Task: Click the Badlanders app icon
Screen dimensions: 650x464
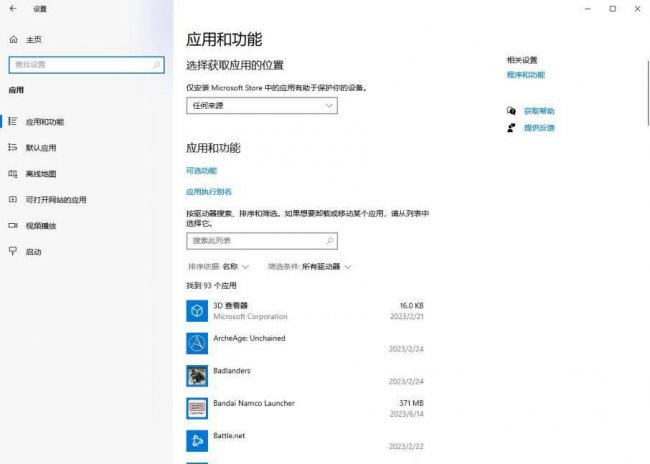Action: pos(197,376)
